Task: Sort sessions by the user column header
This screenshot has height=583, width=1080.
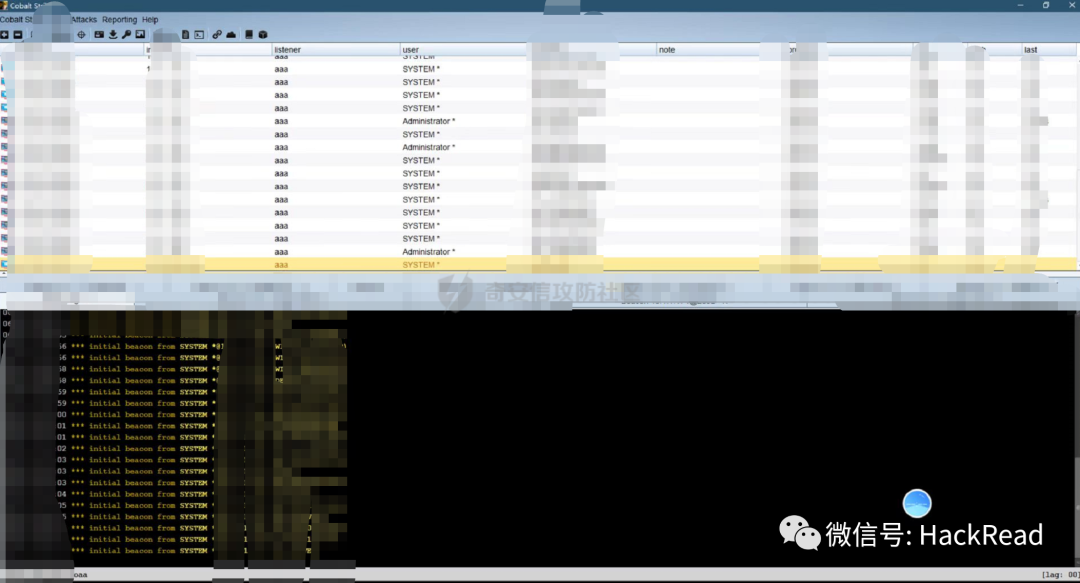Action: tap(465, 50)
